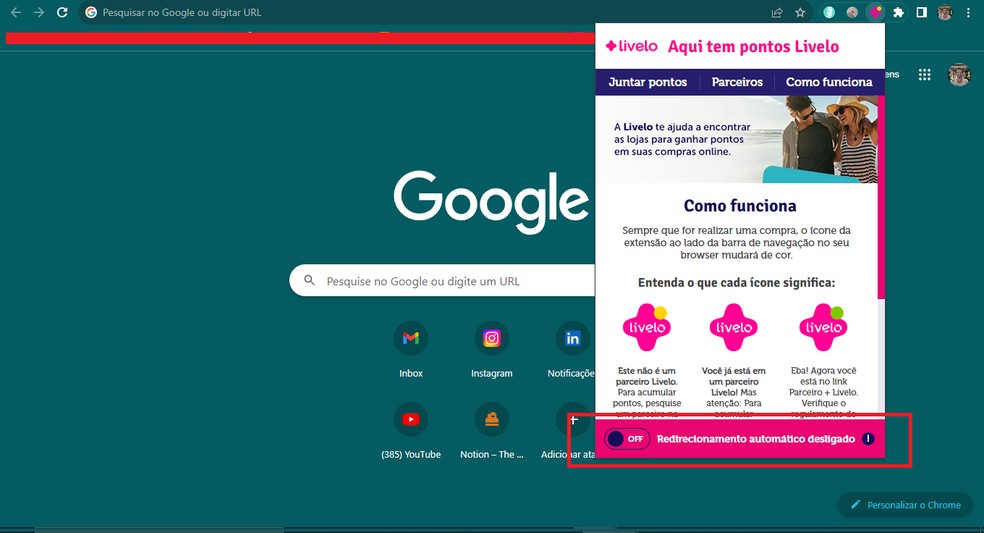Viewport: 984px width, 533px height.
Task: Click 'Você já está em um parceiro' description
Action: 734,390
